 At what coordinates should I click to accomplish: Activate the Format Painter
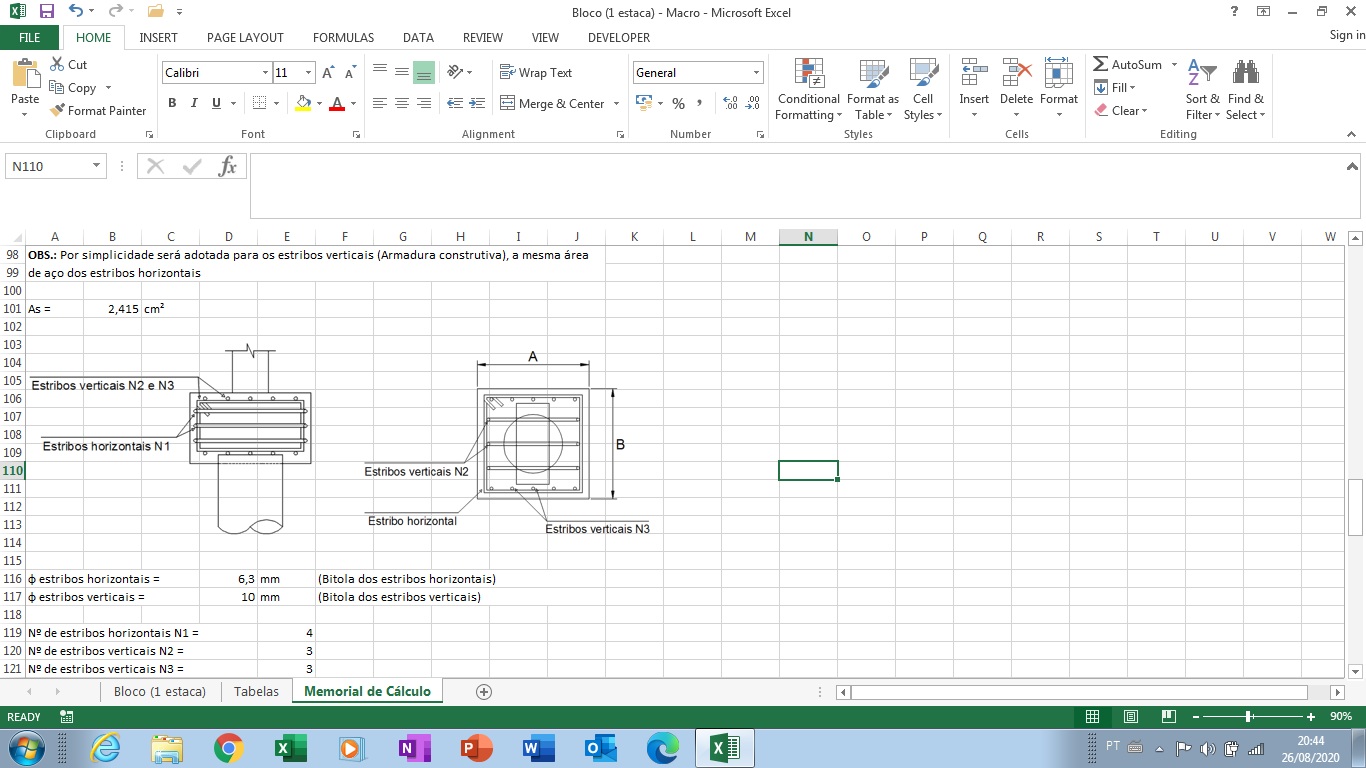[98, 110]
